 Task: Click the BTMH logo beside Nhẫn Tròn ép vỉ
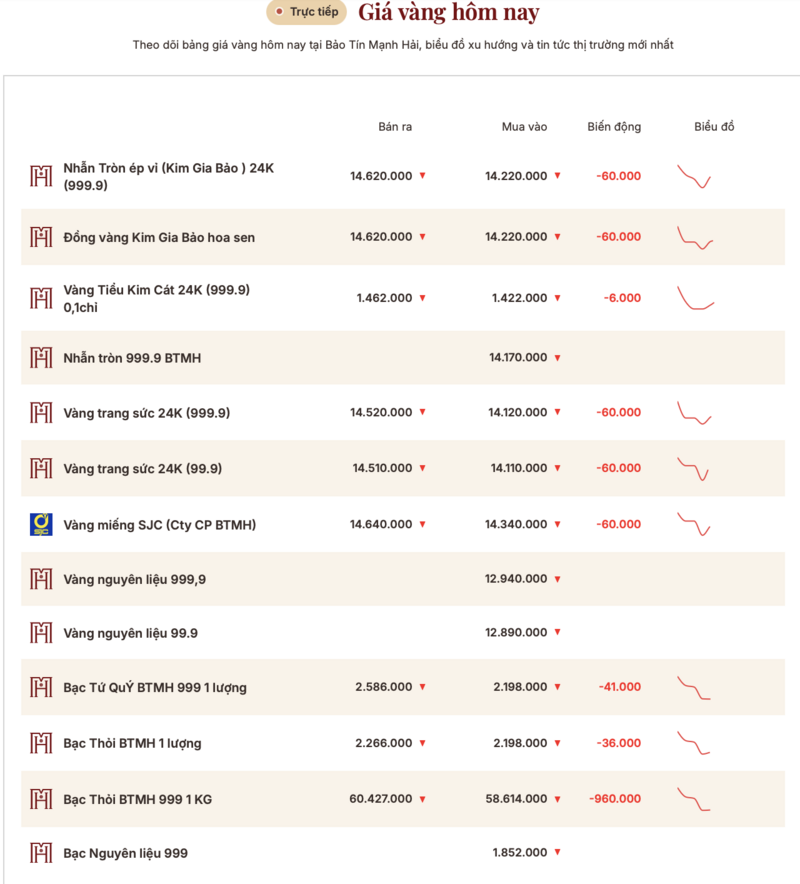pos(41,176)
